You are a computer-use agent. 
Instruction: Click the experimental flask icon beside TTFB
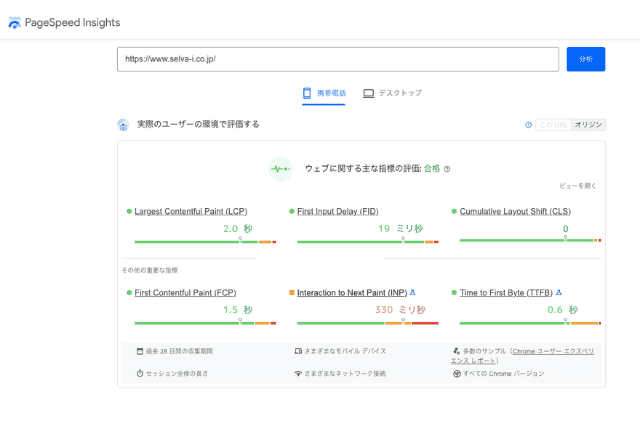point(559,292)
